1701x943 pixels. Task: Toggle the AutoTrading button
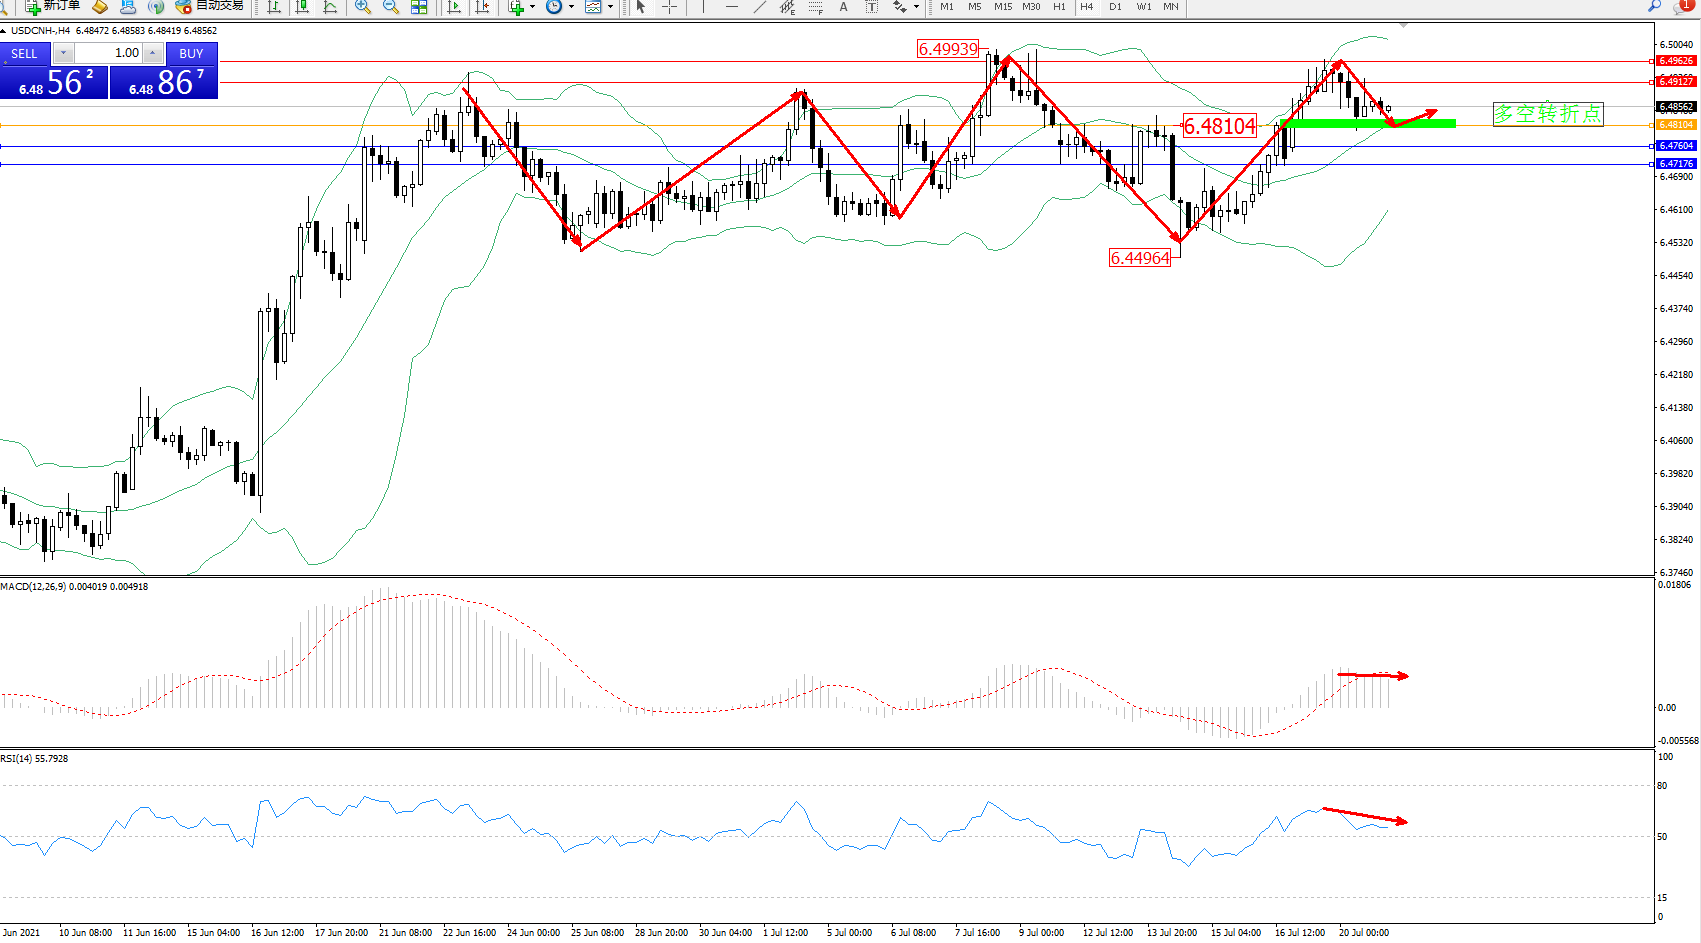click(x=210, y=6)
